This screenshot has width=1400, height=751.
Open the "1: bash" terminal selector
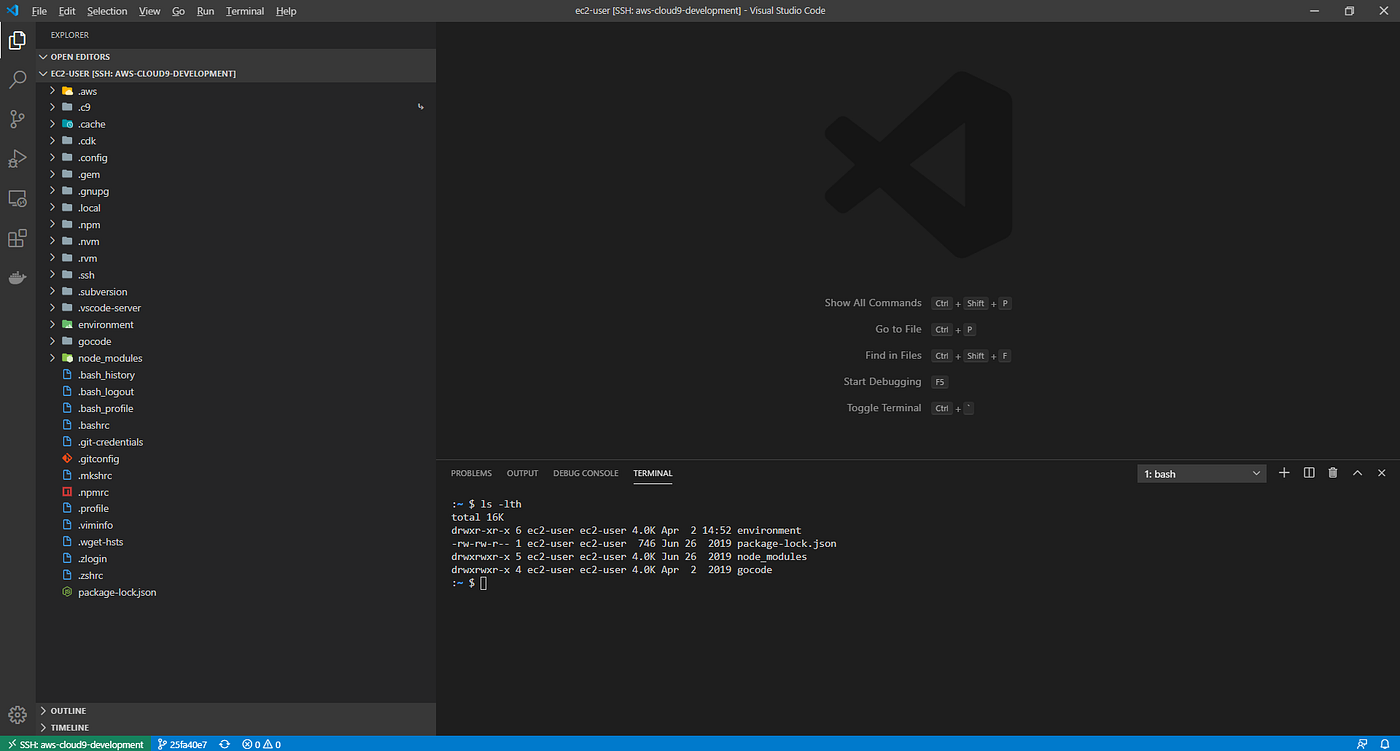(1200, 472)
